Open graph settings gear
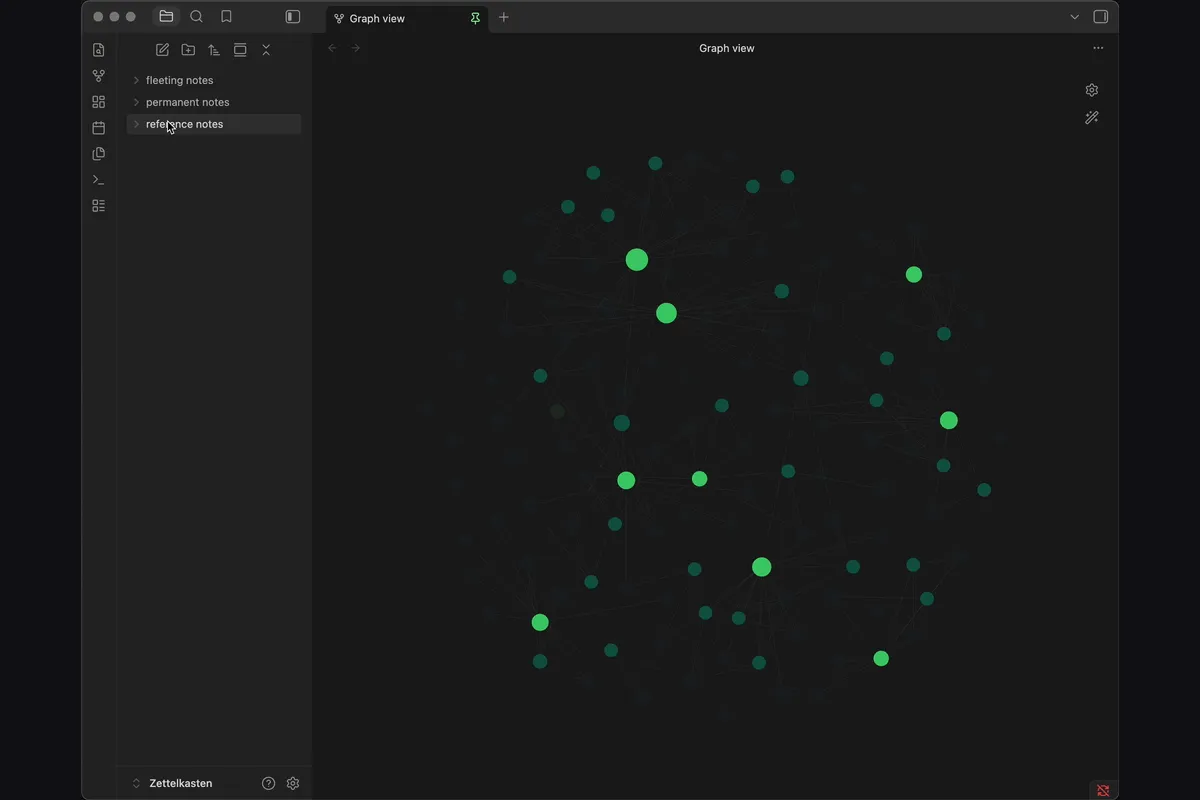Viewport: 1200px width, 800px height. (x=1092, y=90)
